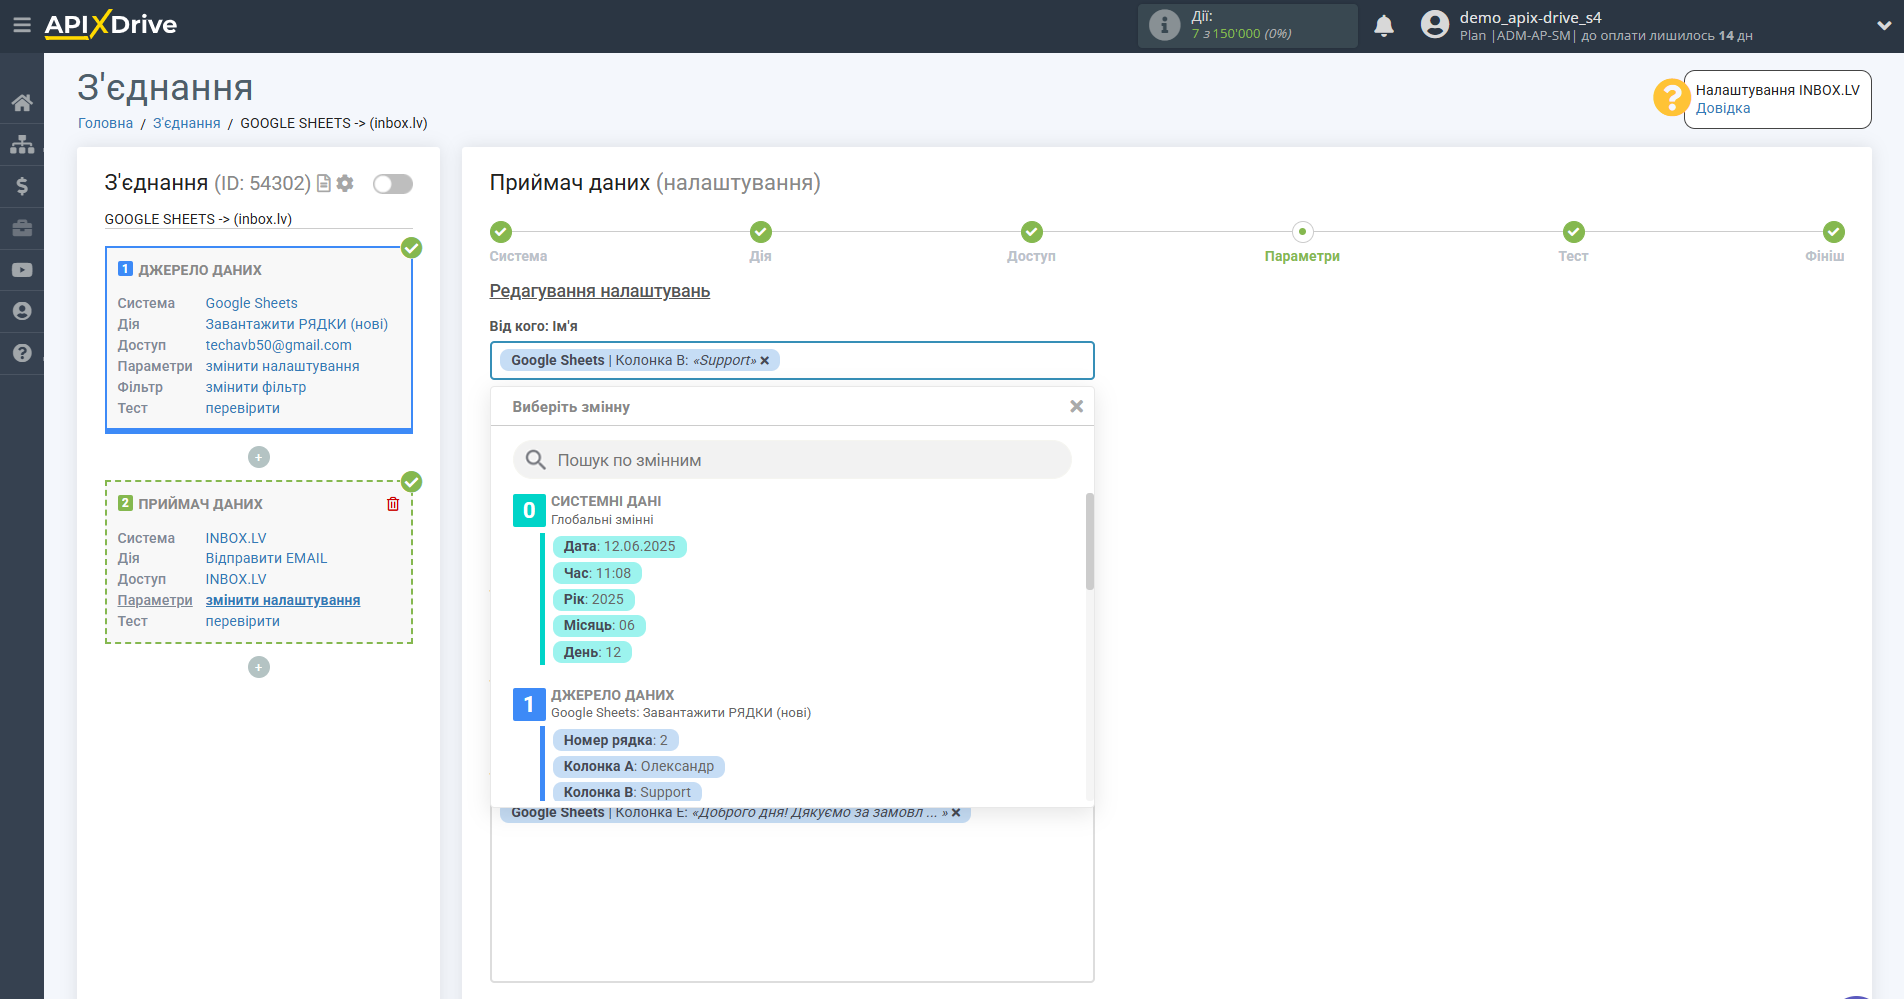The width and height of the screenshot is (1904, 999).
Task: Go to the Фініш step
Action: [x=1834, y=232]
